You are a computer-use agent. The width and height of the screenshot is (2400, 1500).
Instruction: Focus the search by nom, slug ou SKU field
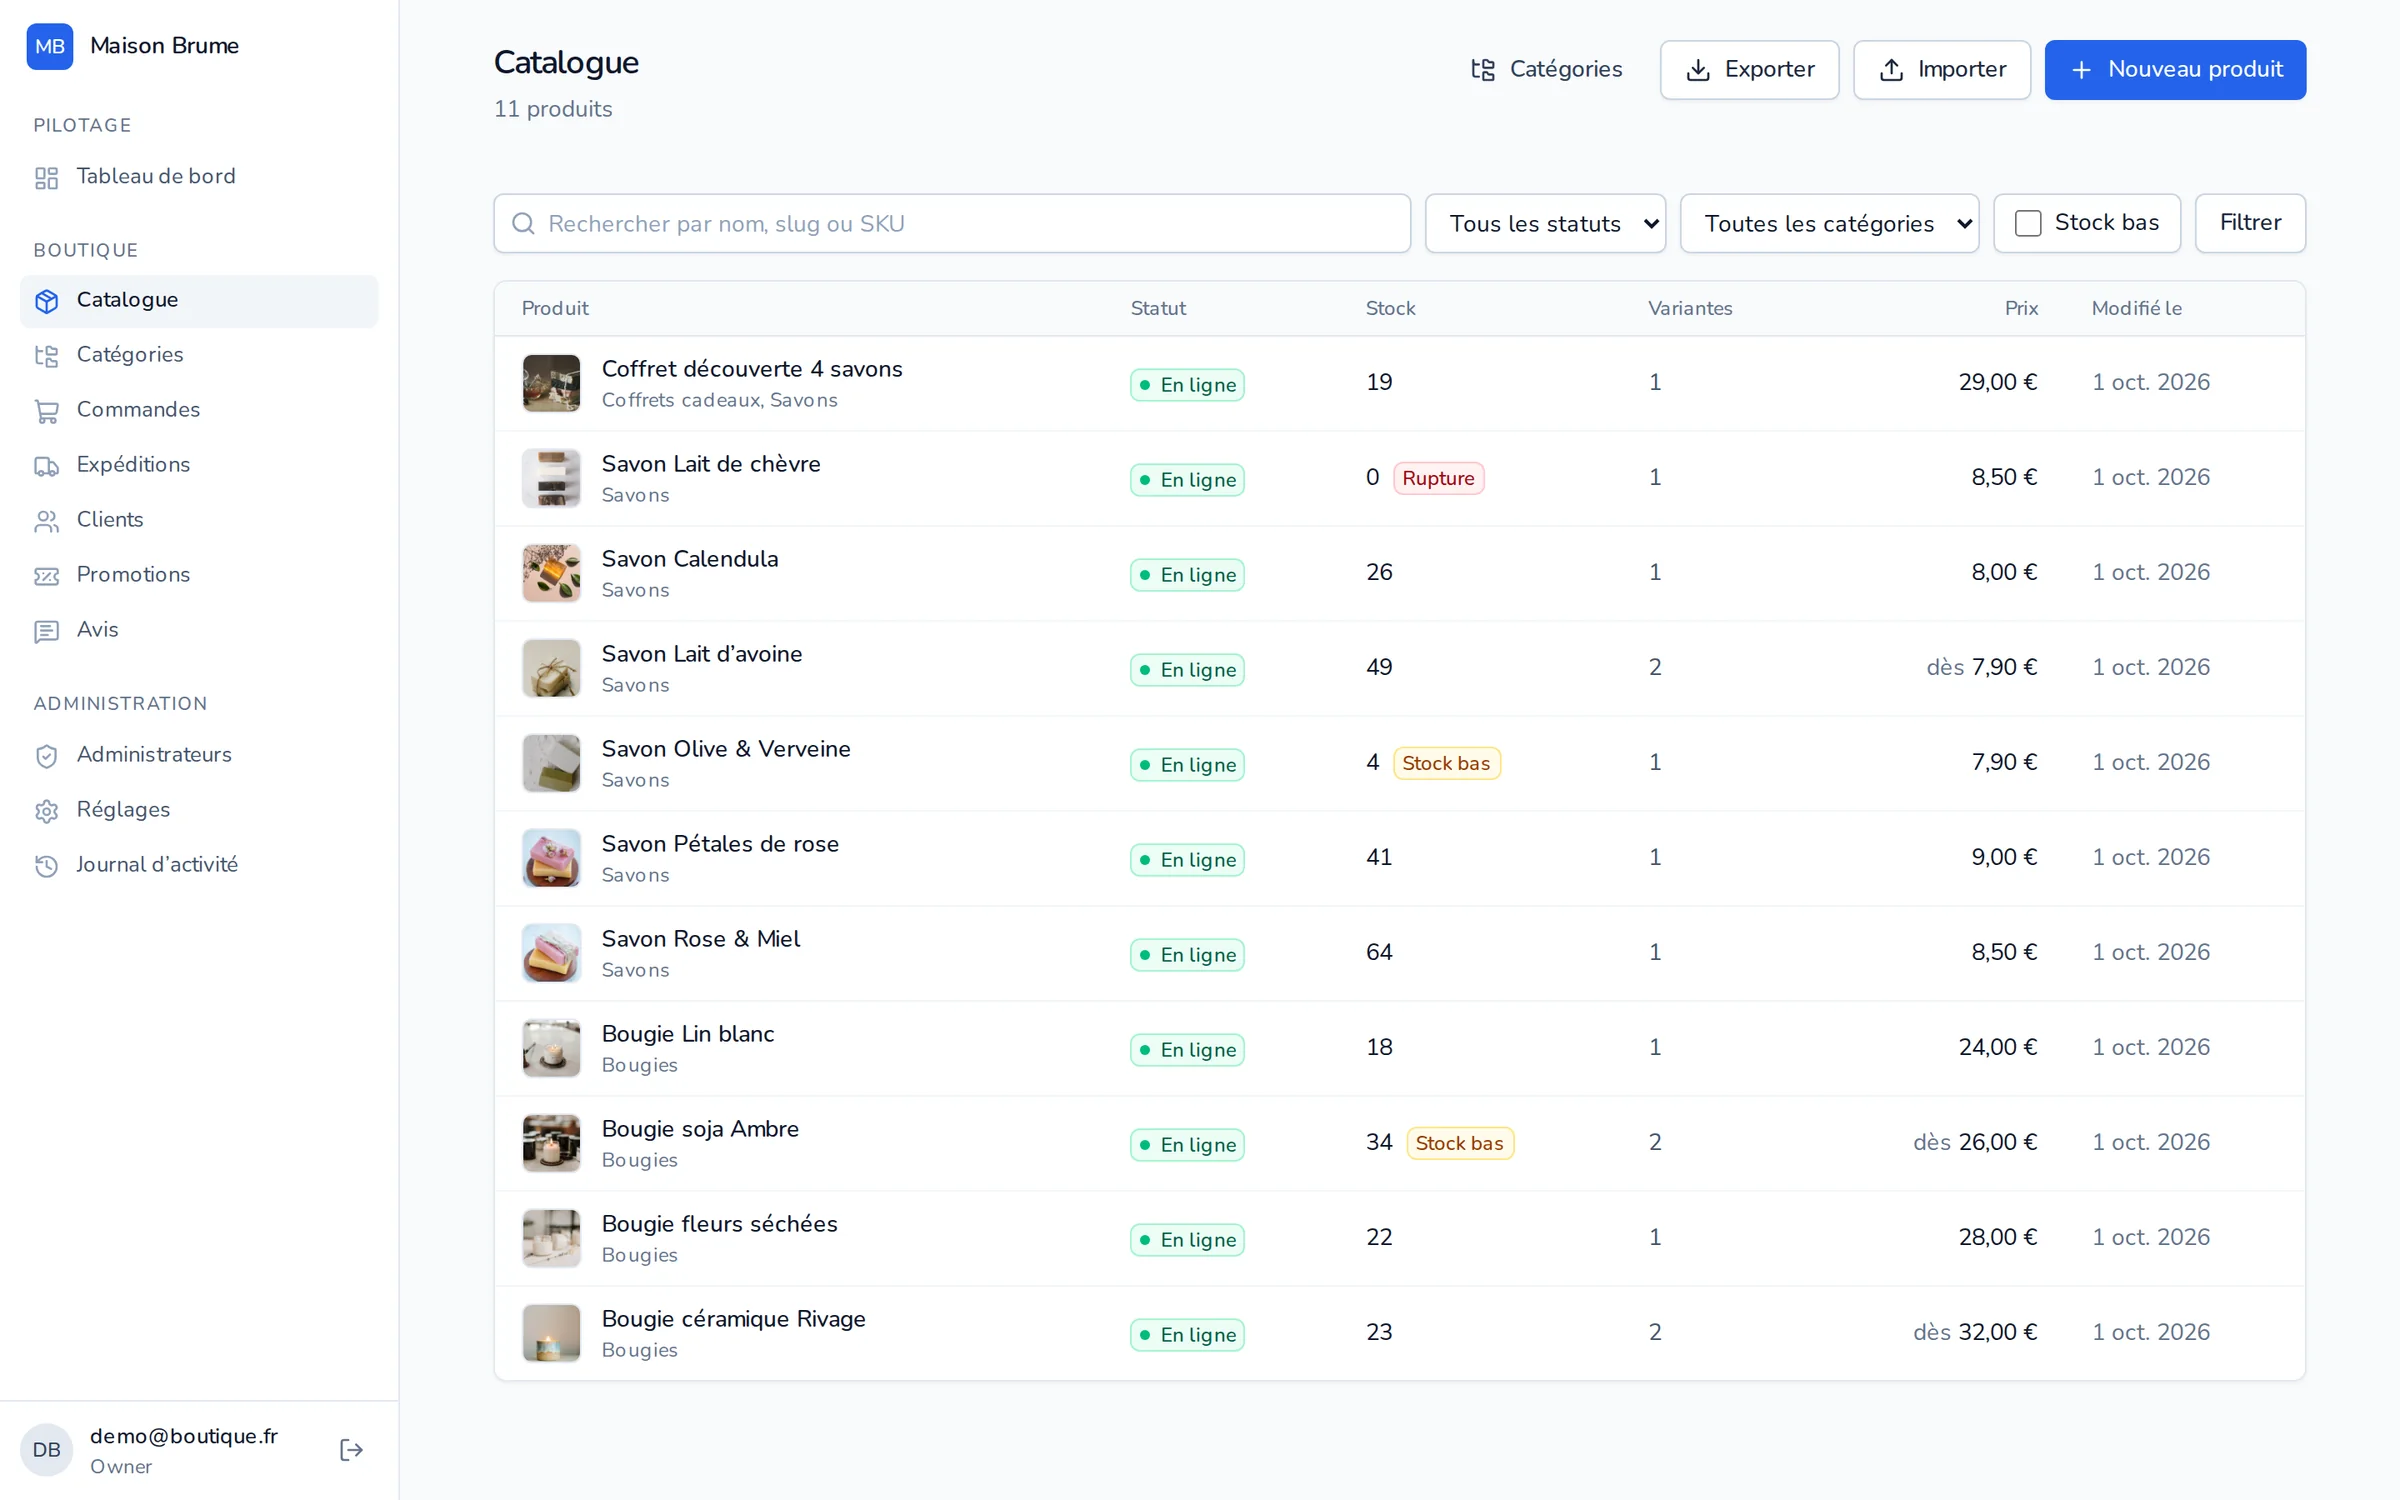click(x=952, y=223)
